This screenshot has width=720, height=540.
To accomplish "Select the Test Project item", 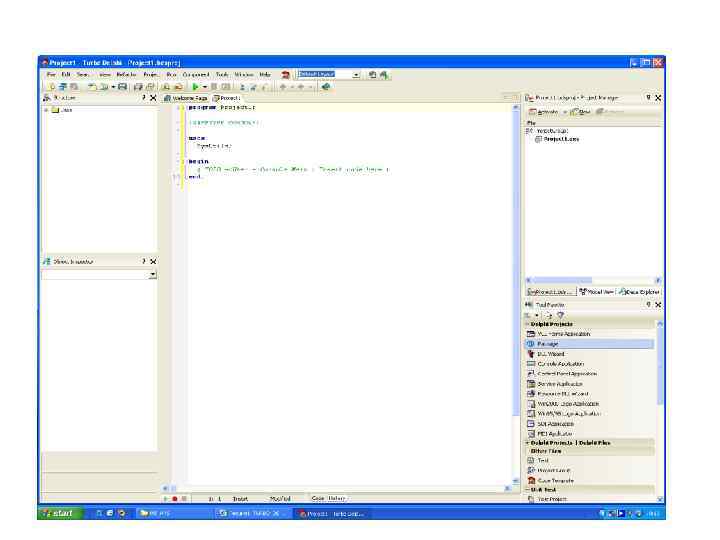I will 547,499.
